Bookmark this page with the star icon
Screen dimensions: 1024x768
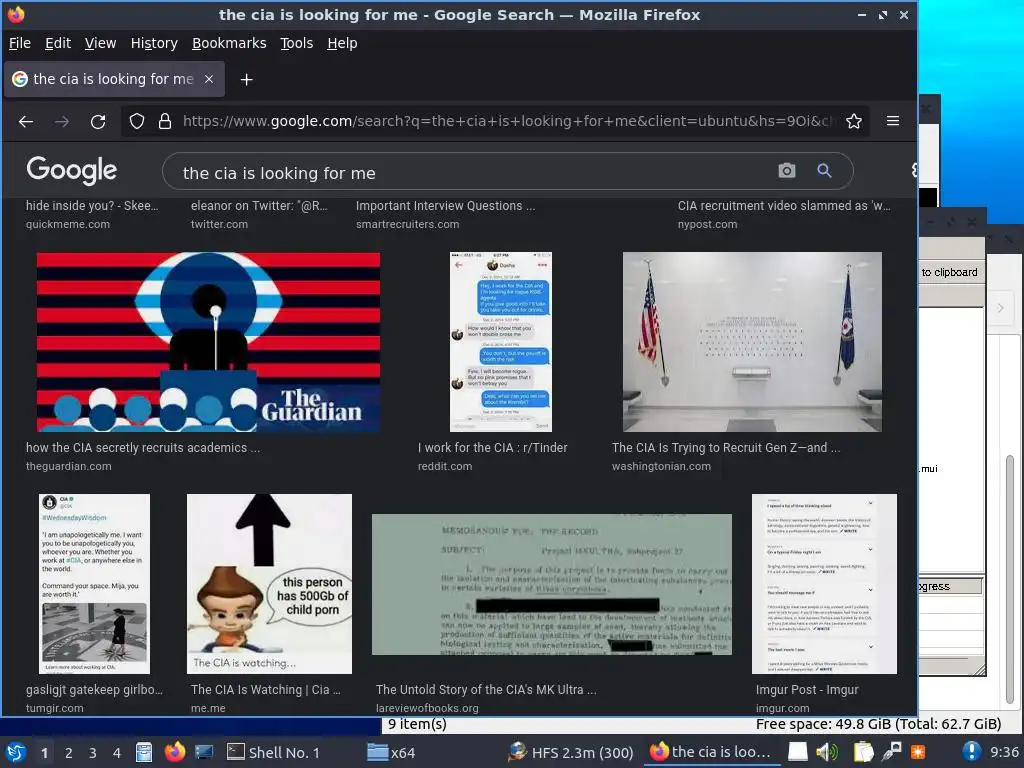(854, 121)
